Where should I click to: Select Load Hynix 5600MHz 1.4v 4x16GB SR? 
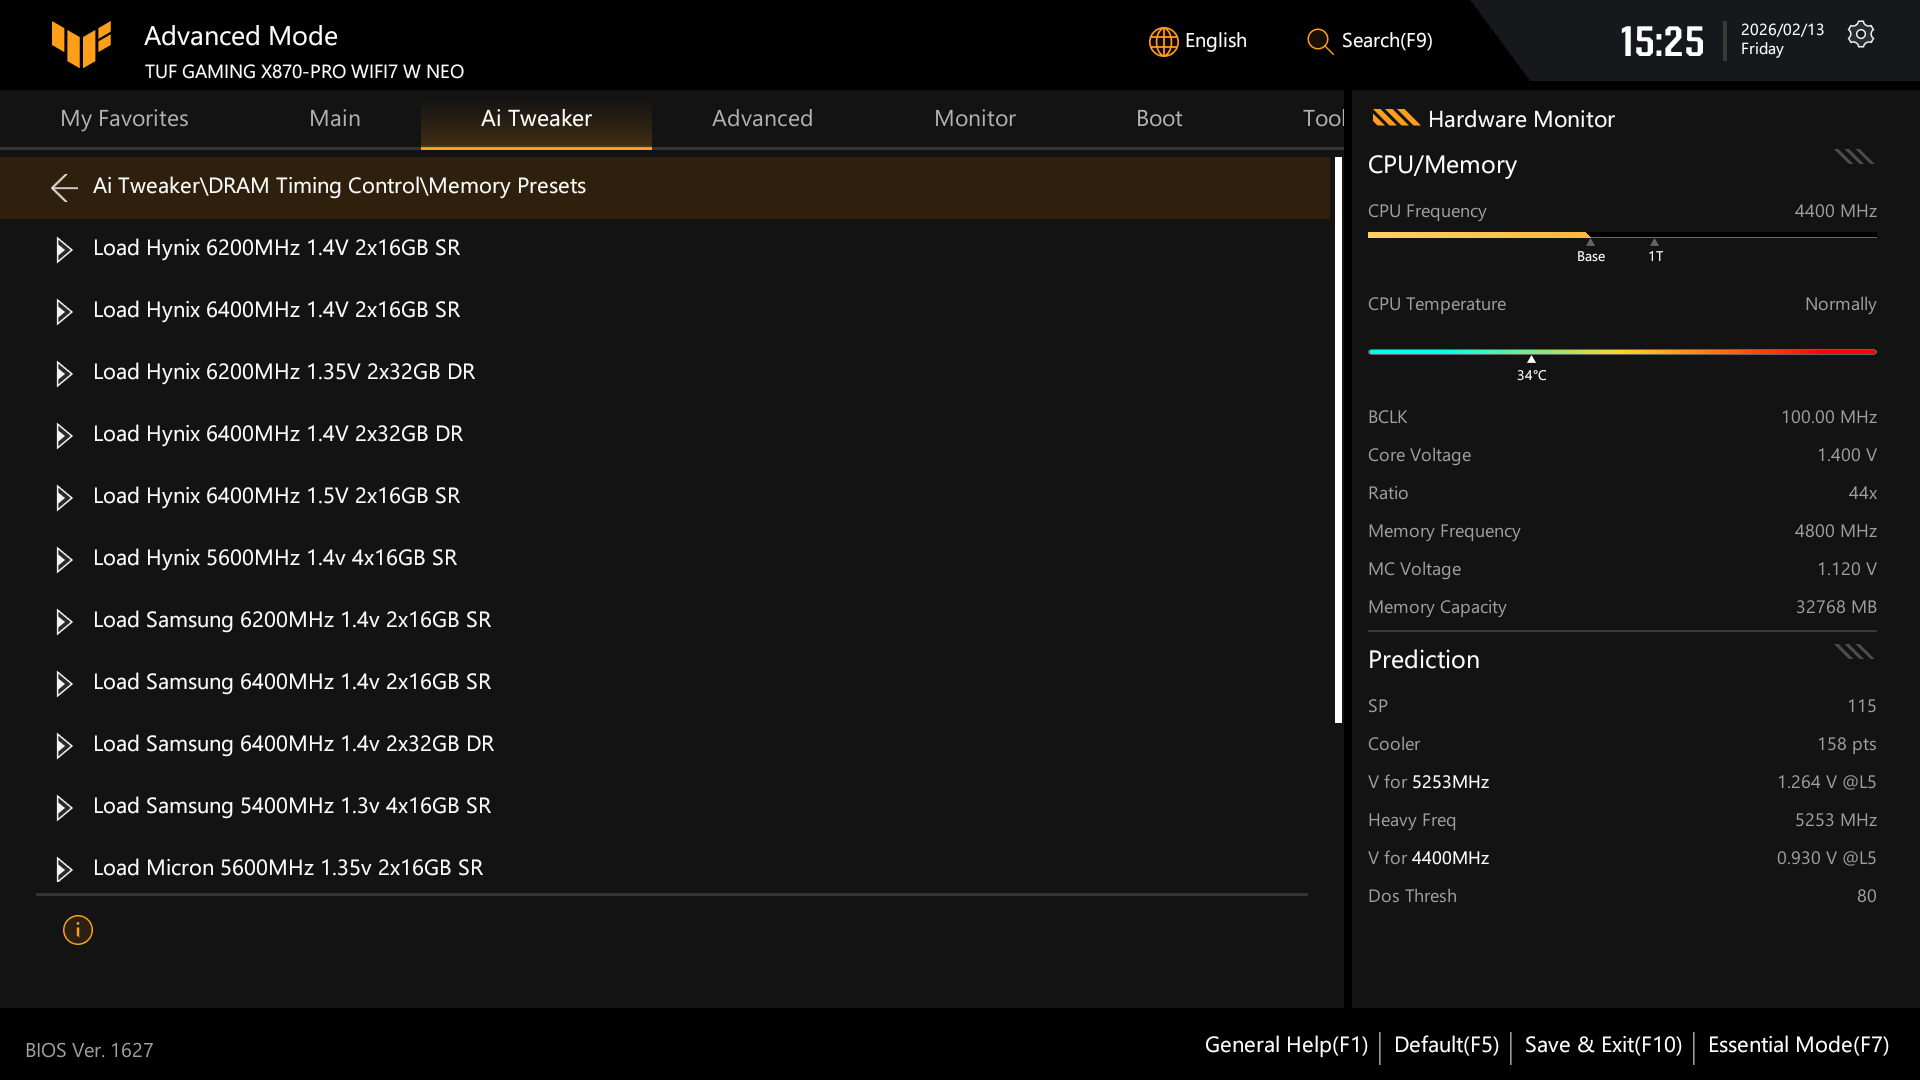pos(275,558)
